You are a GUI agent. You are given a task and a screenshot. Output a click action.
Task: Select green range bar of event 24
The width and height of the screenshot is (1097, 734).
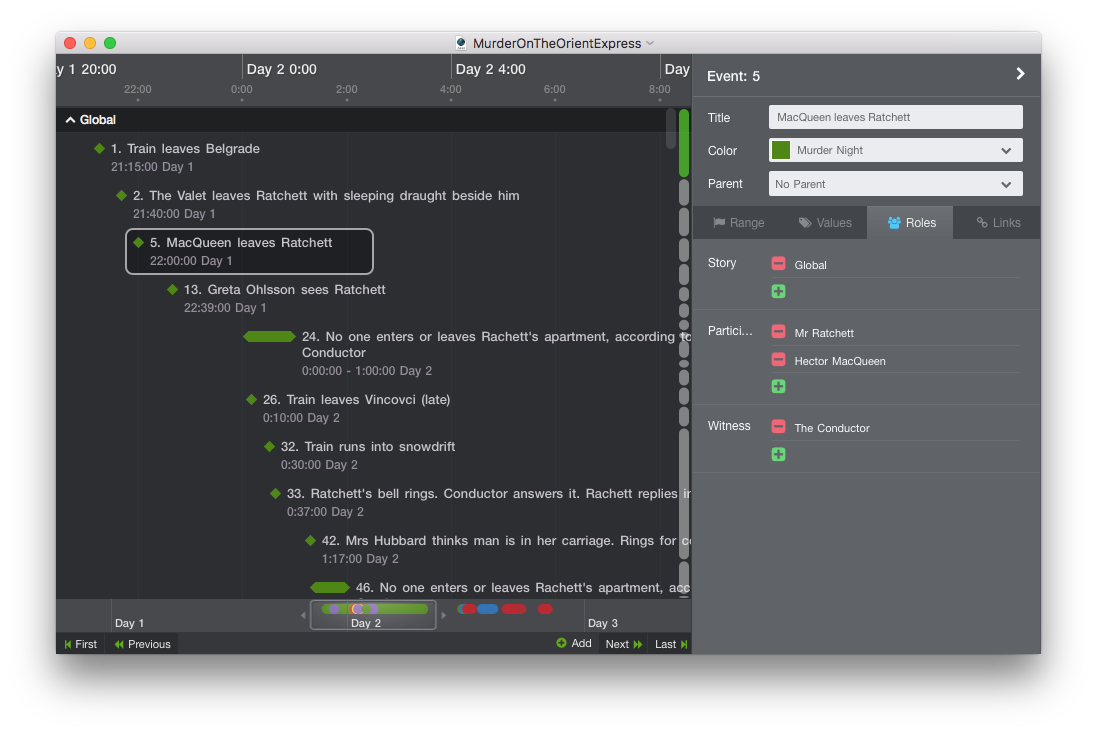point(269,337)
